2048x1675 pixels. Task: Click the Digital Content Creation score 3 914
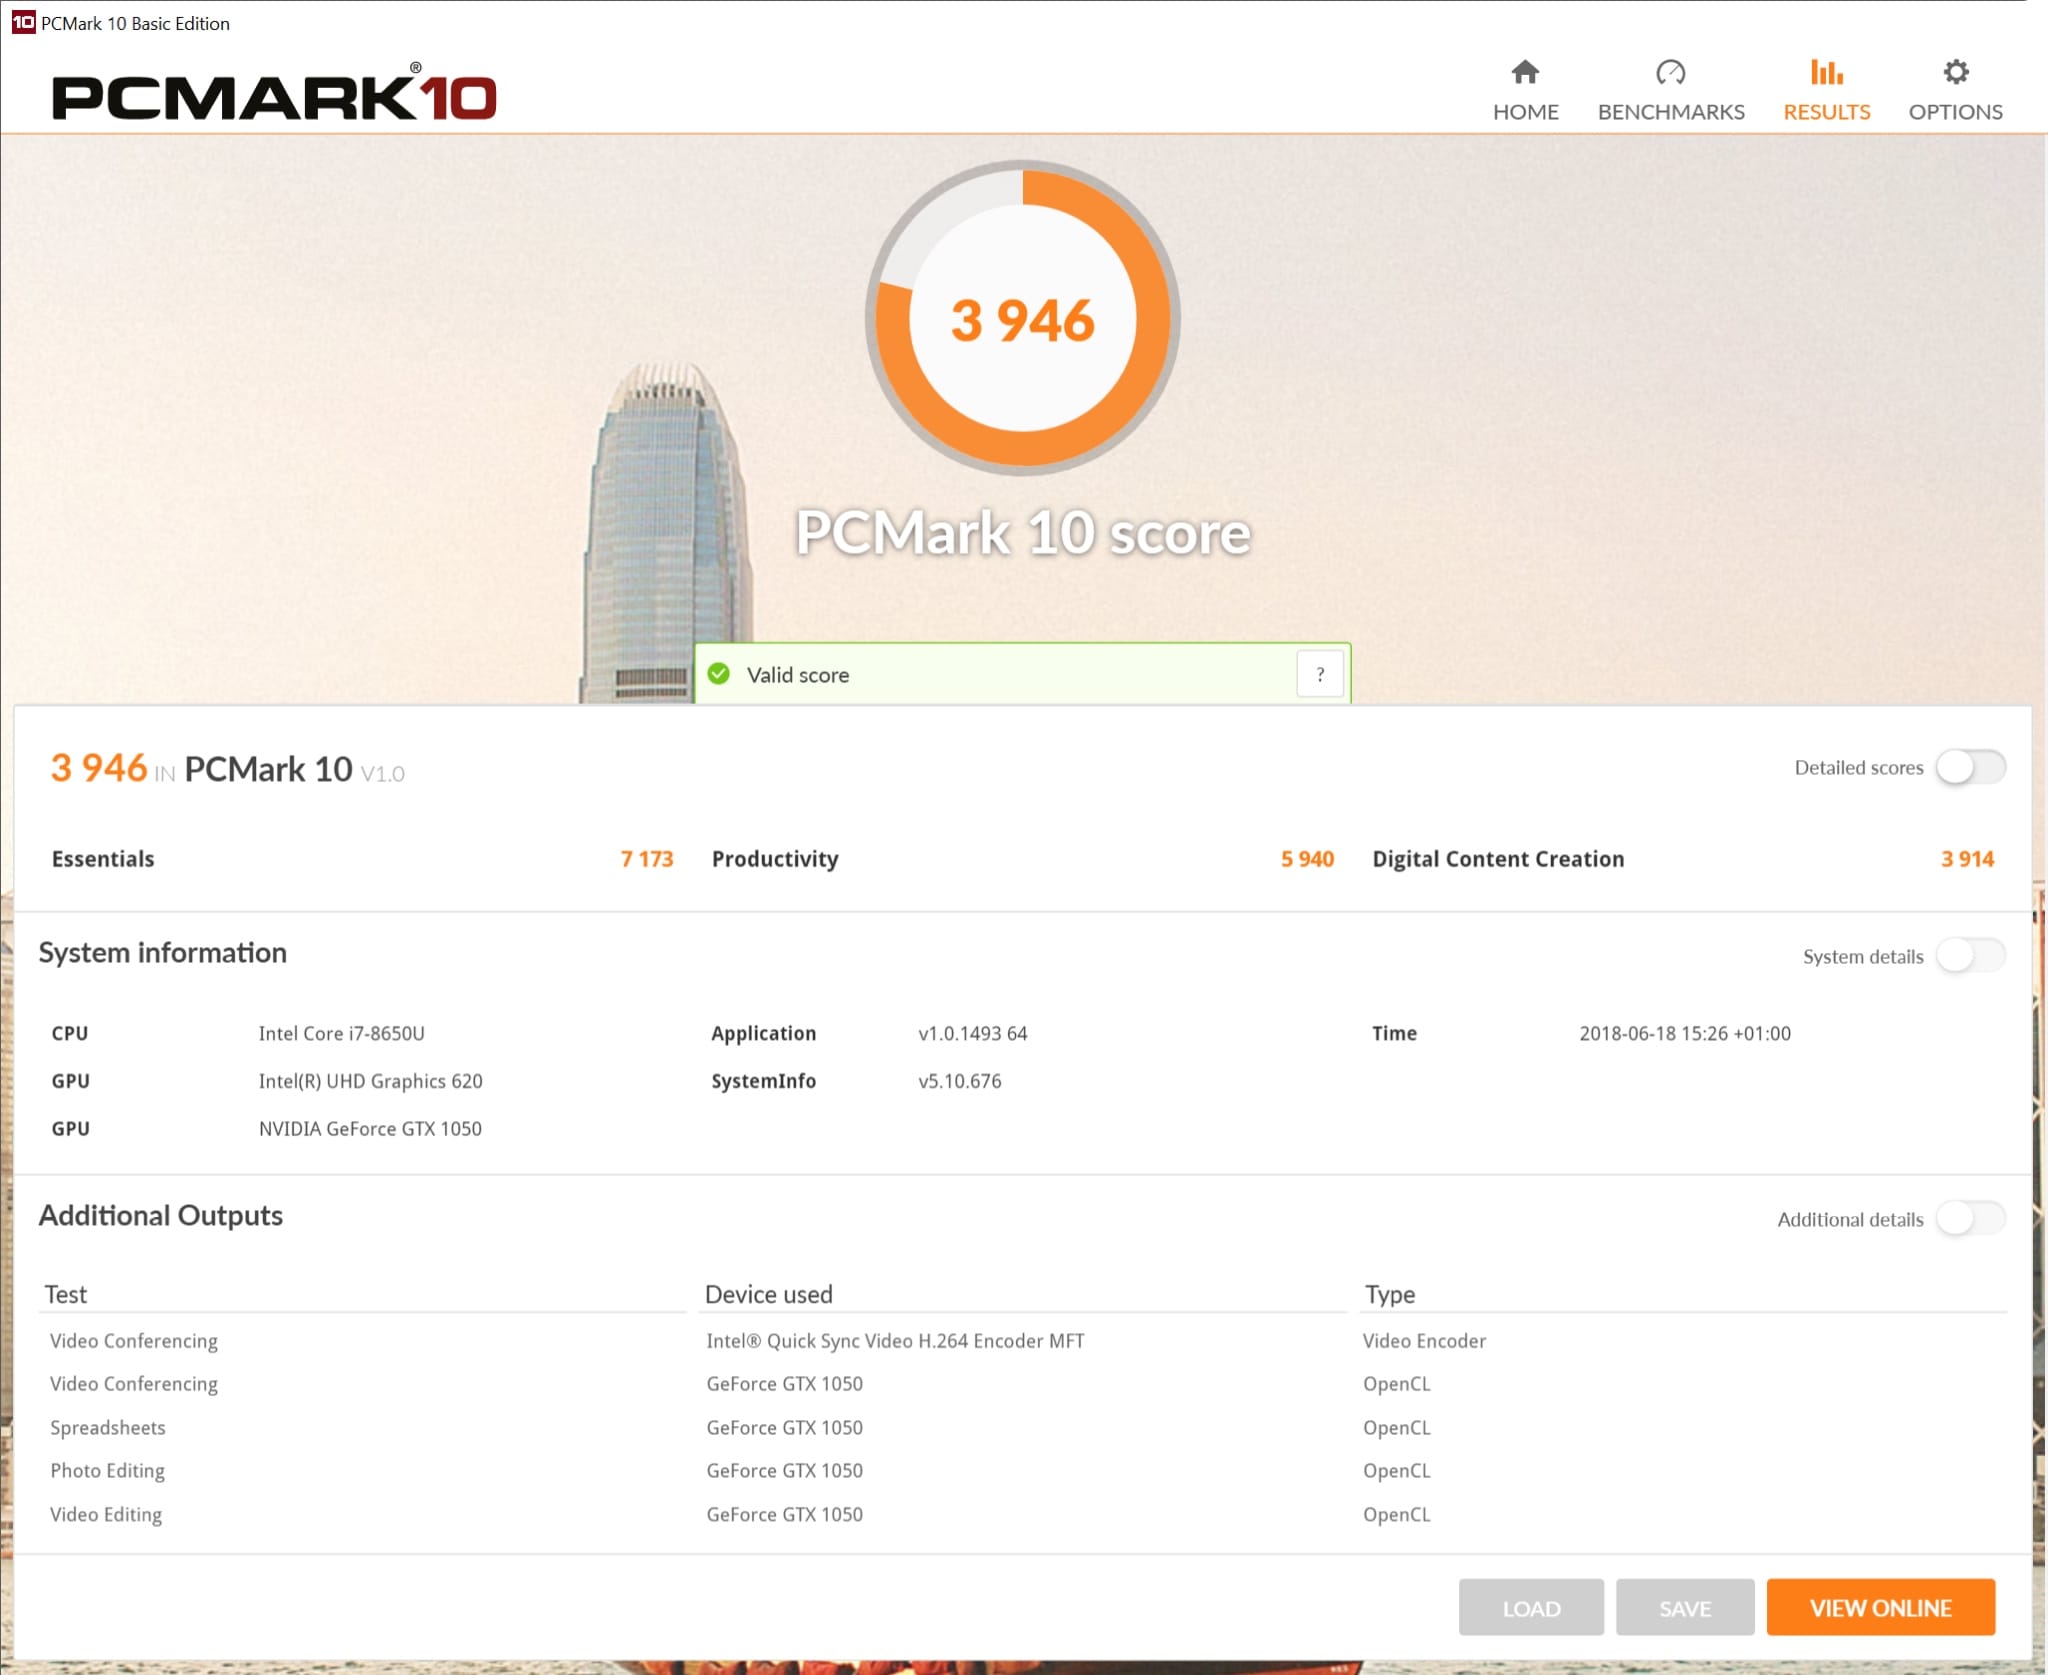point(1967,859)
